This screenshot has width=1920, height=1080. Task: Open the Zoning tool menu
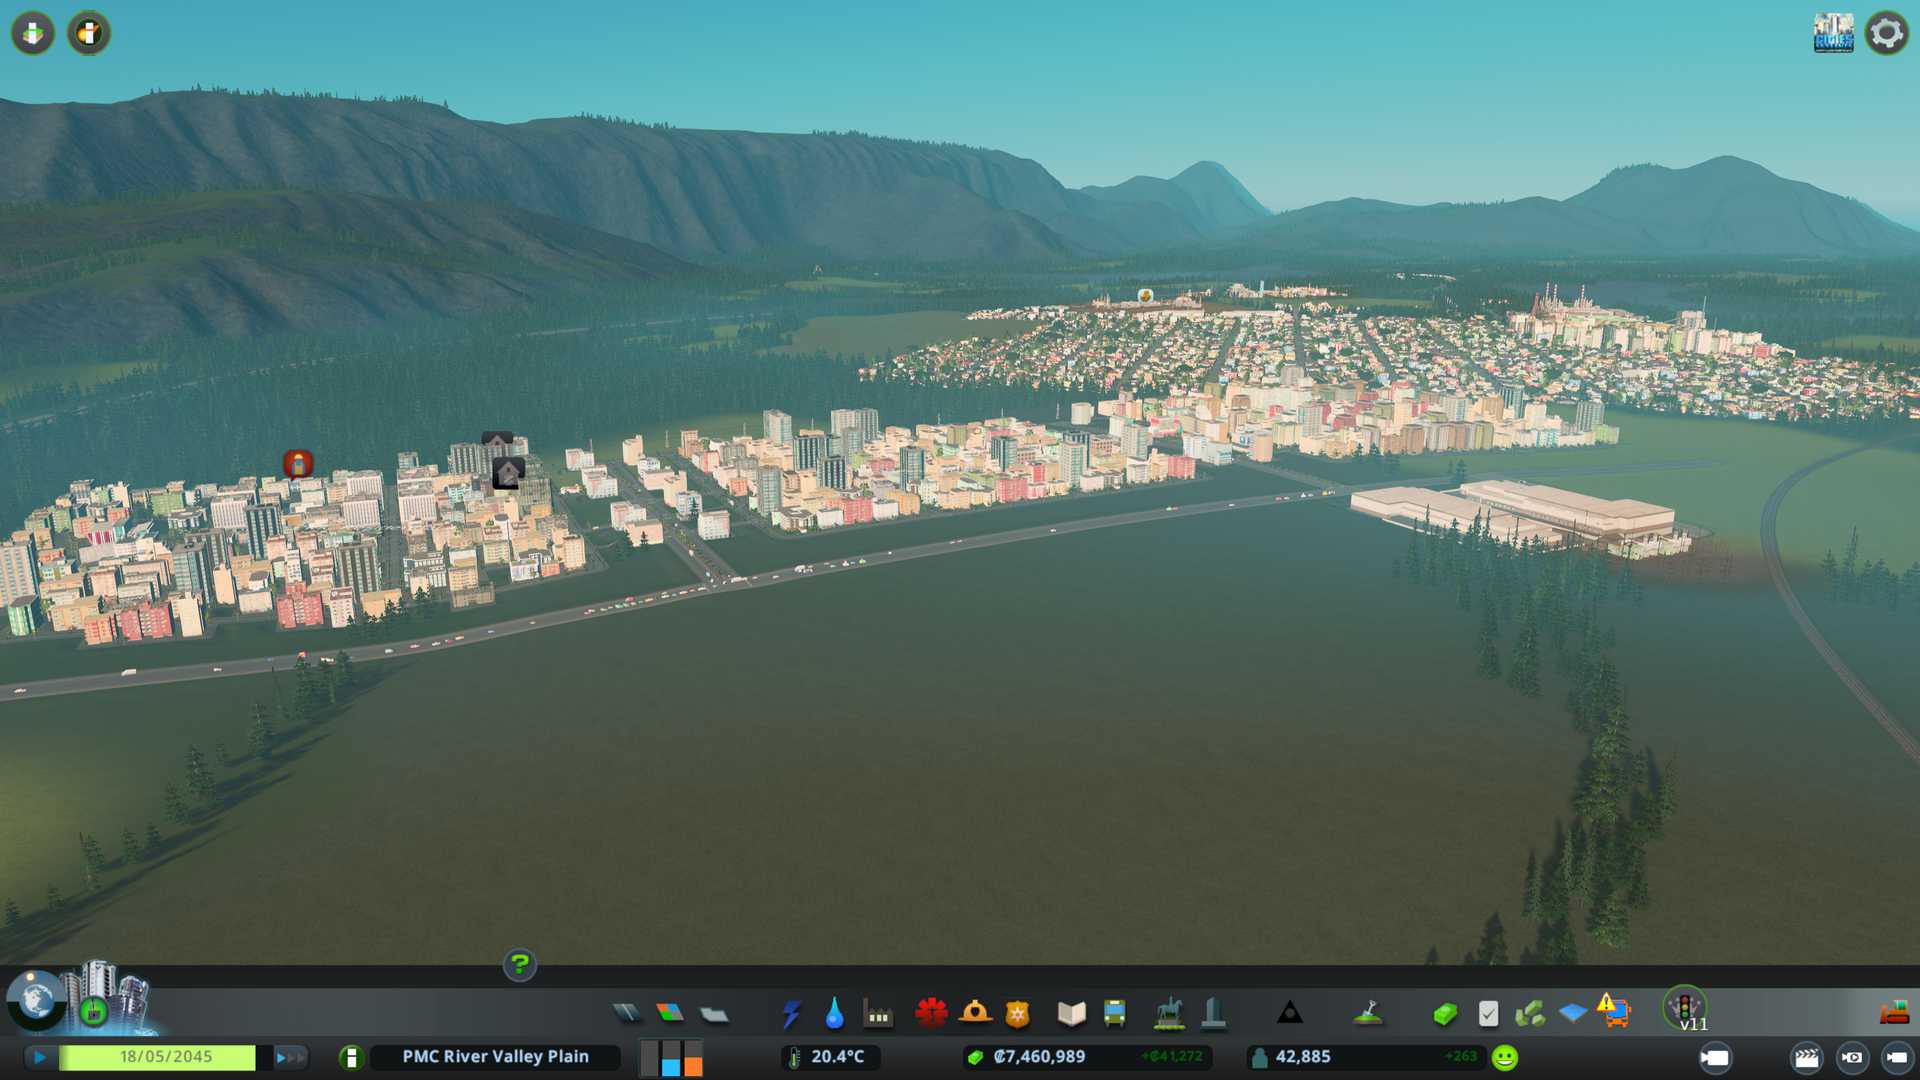(670, 1014)
